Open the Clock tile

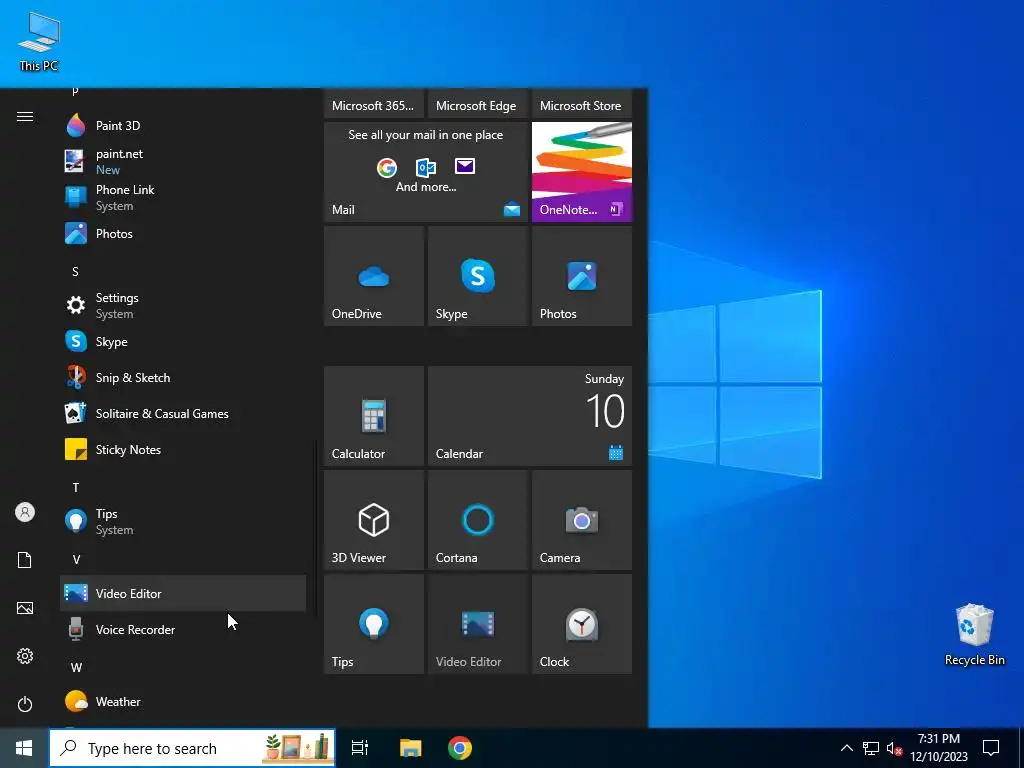pos(582,624)
